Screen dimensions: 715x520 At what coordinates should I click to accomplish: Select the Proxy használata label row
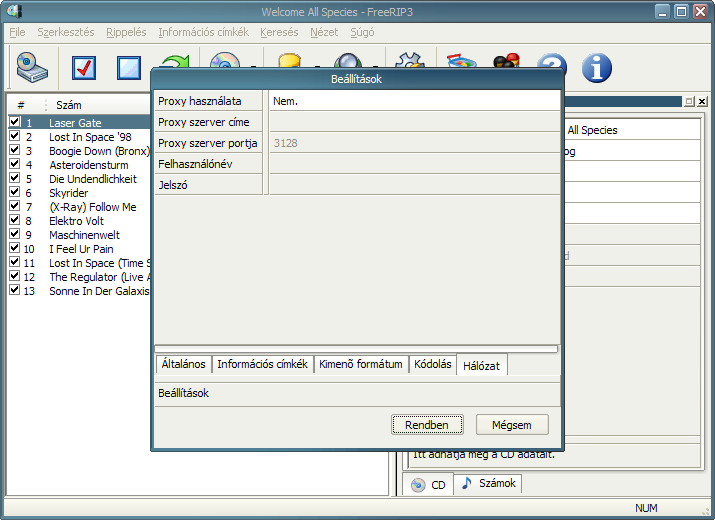point(208,101)
